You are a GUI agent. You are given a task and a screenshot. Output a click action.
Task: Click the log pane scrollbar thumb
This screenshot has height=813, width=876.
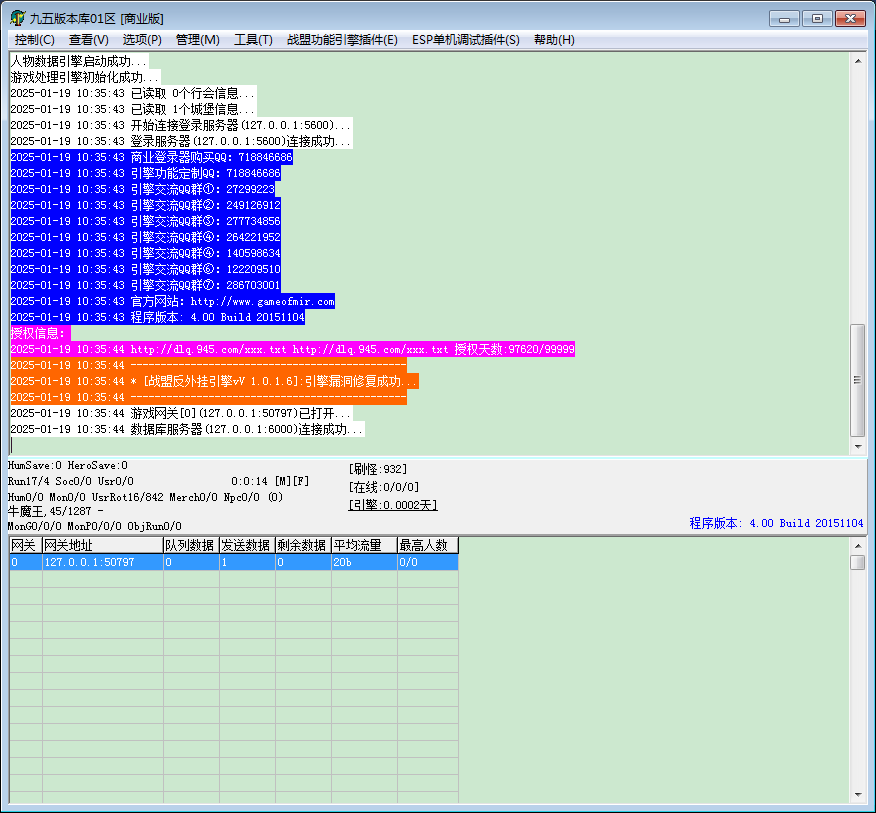pyautogui.click(x=858, y=380)
